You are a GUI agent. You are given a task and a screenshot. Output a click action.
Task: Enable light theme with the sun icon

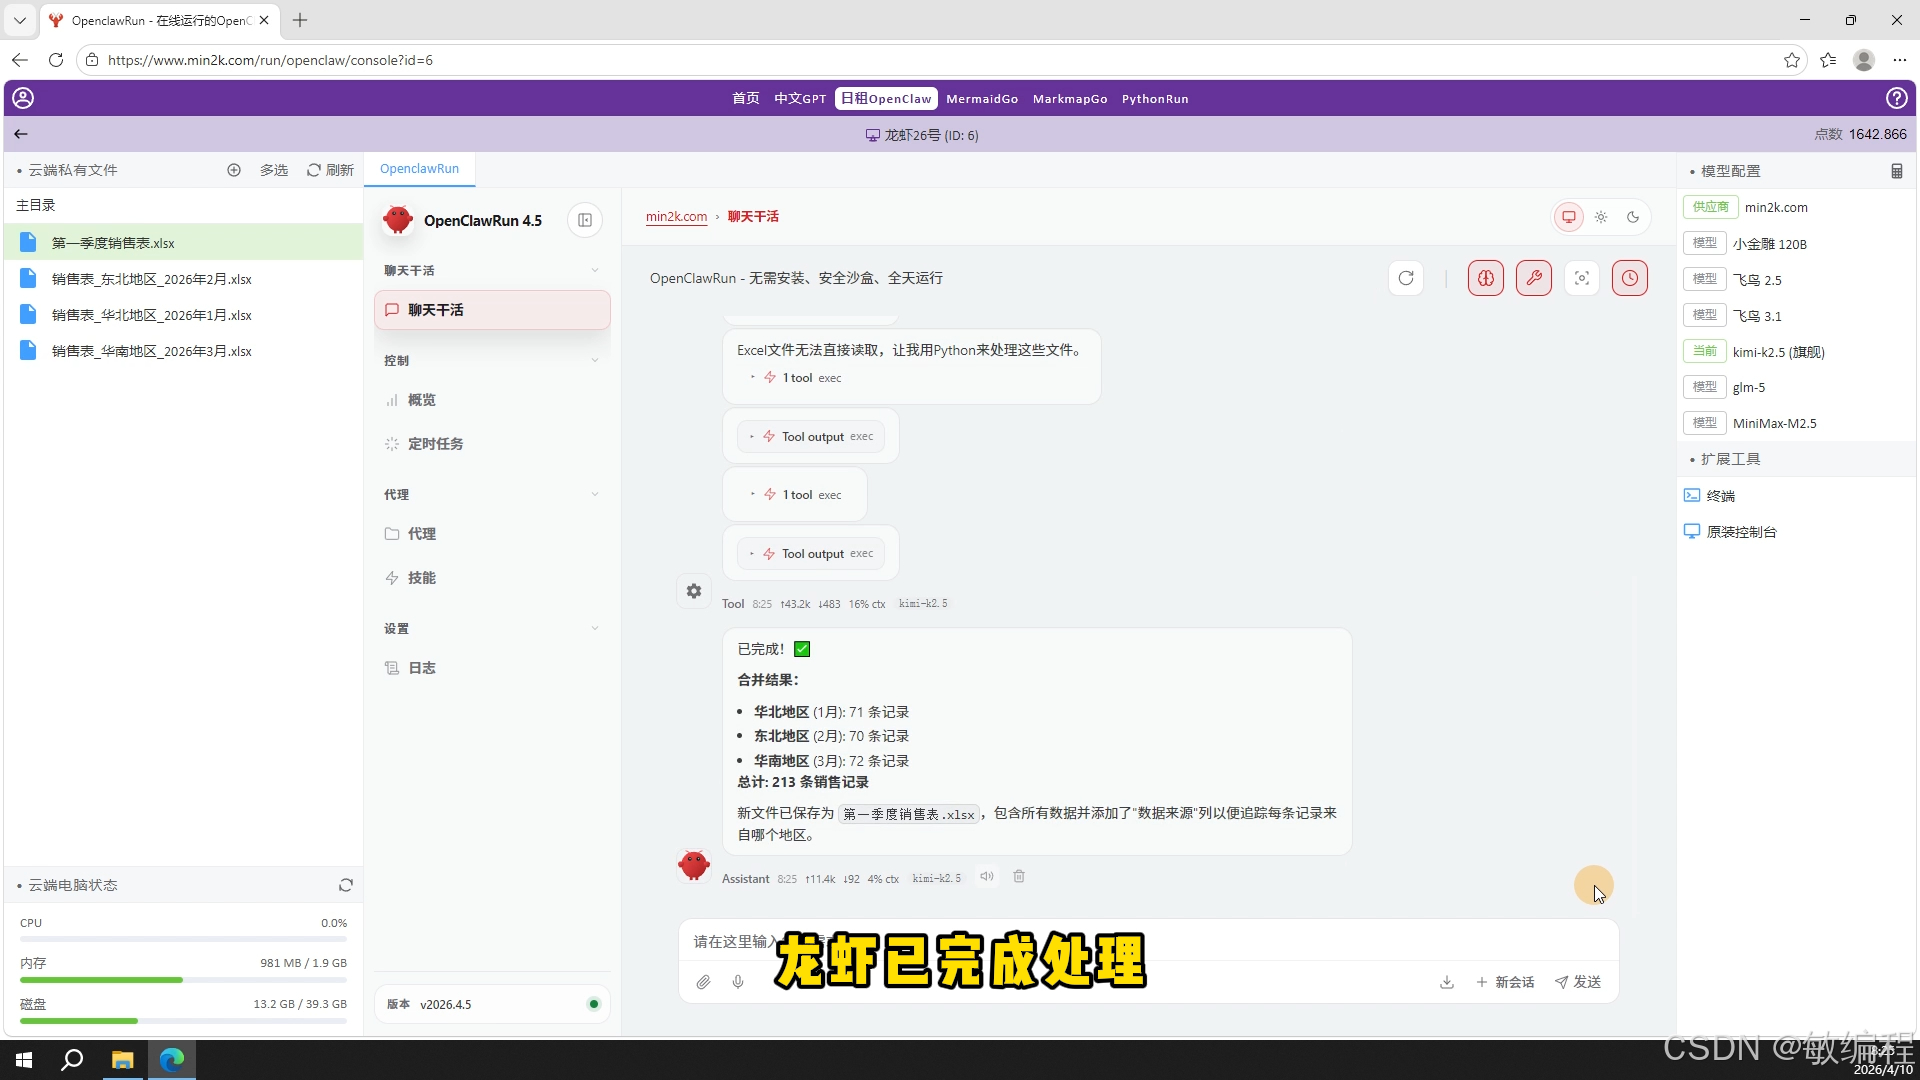(1601, 216)
